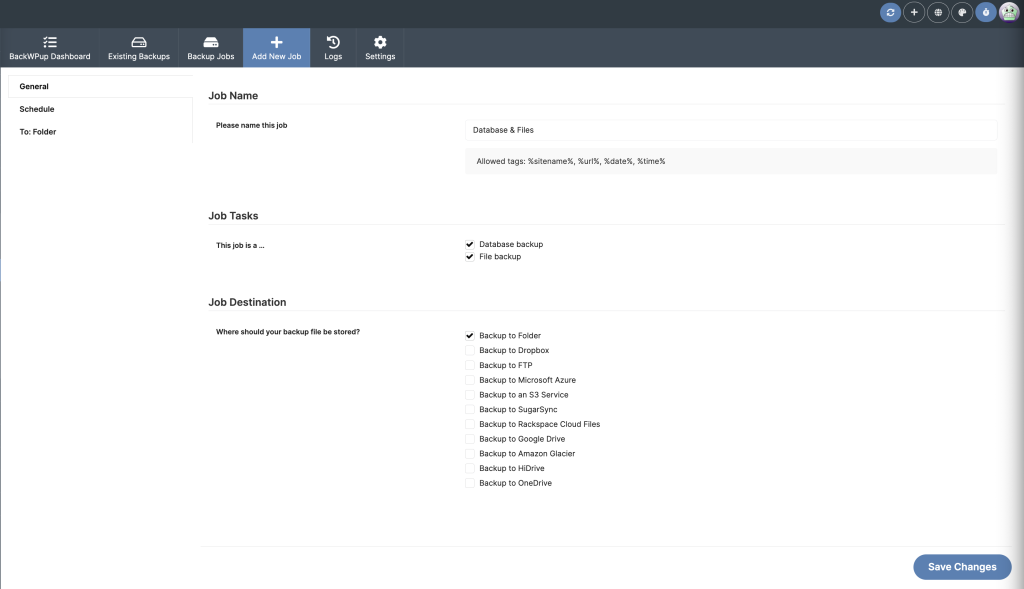Open Settings with the gear icon
The width and height of the screenshot is (1024, 589).
379,40
